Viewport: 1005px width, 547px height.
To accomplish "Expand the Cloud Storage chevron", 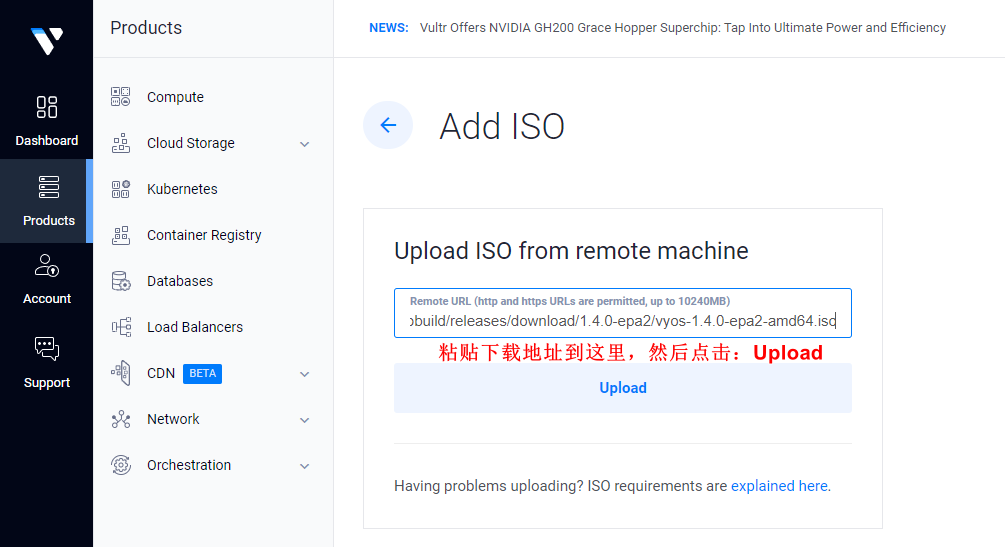I will tap(304, 144).
